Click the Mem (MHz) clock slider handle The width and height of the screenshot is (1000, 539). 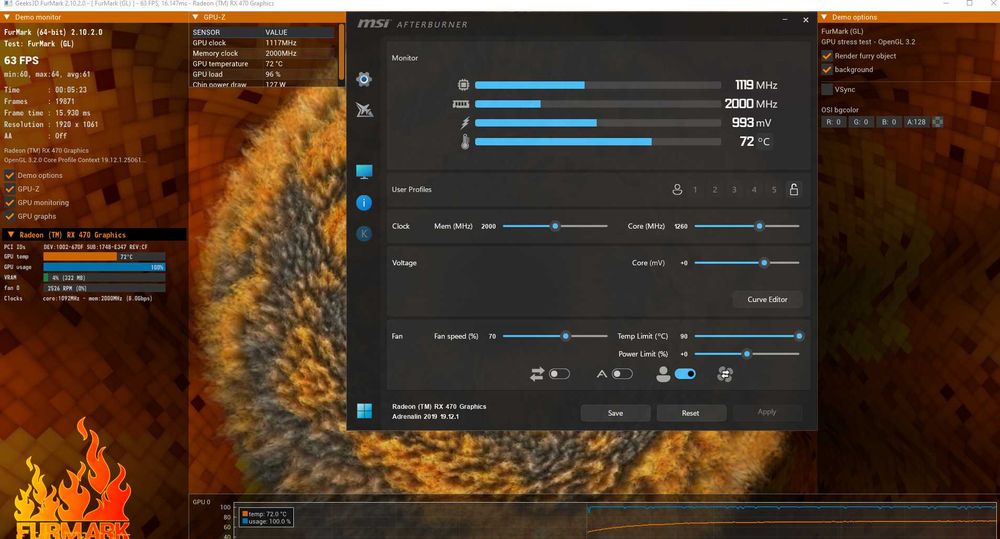pos(555,226)
